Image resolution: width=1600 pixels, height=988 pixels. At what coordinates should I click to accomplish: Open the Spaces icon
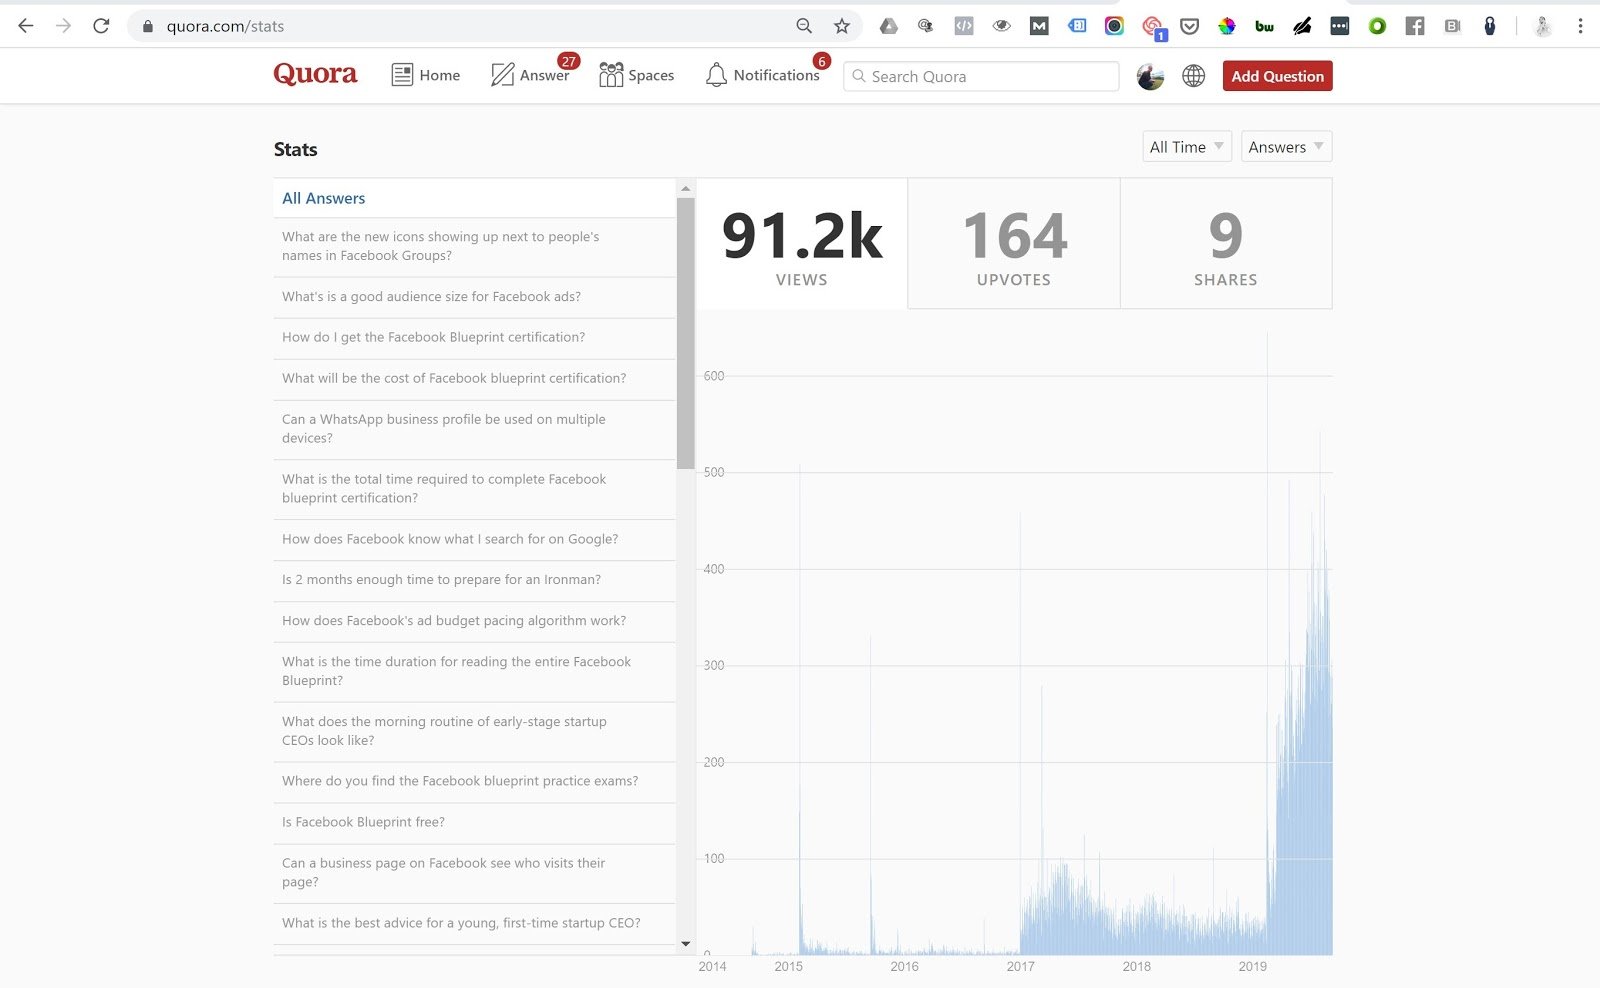(611, 75)
